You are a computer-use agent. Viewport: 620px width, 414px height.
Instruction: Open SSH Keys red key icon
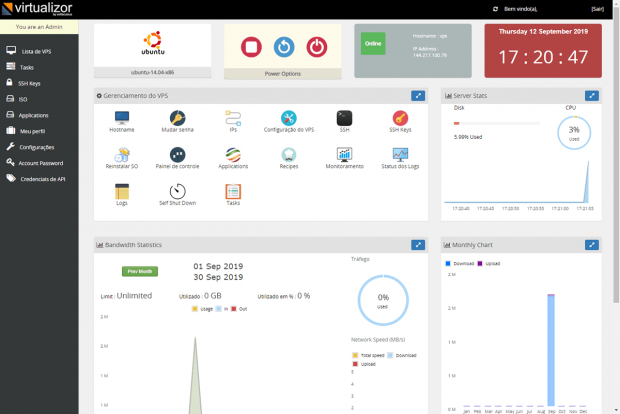pyautogui.click(x=400, y=118)
